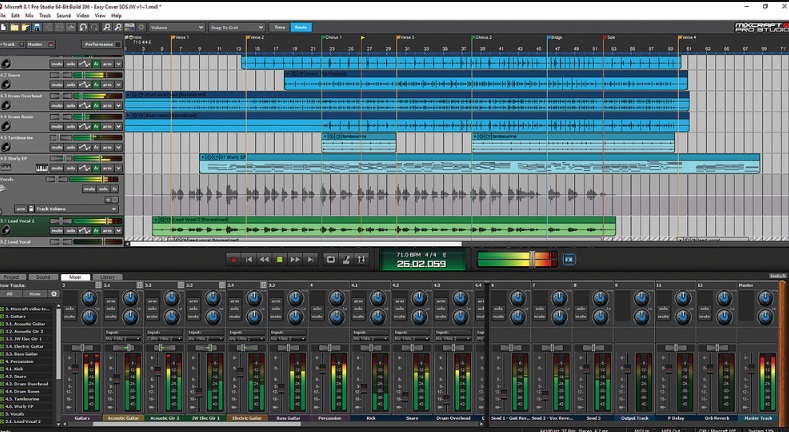Click the Snare track instrument icon

[6, 84]
